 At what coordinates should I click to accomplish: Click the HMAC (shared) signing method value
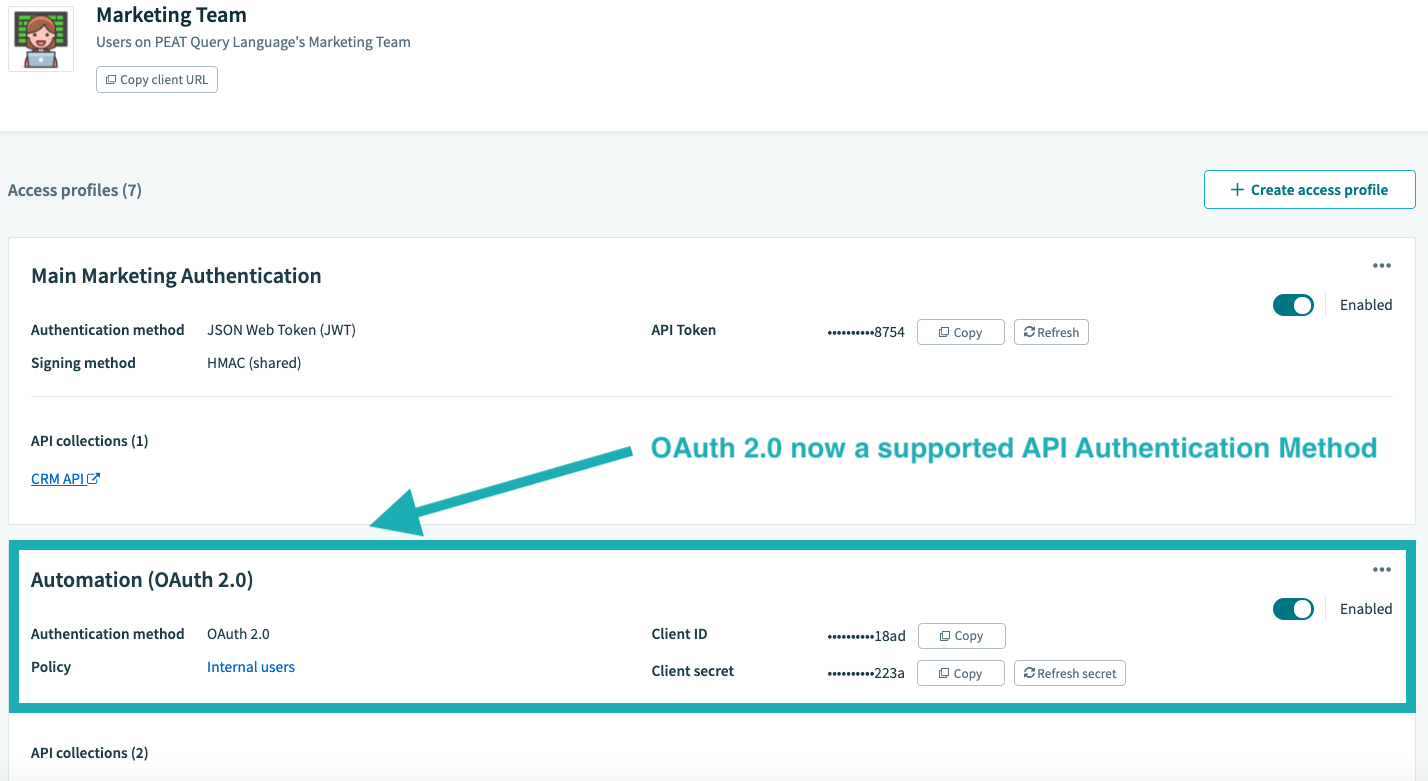coord(254,363)
